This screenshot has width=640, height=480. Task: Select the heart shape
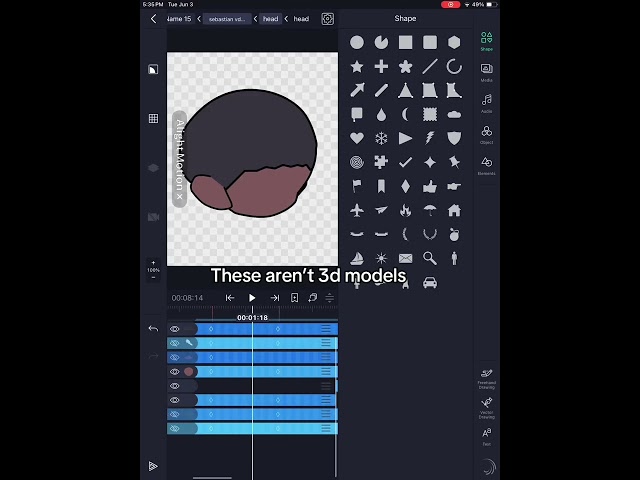coord(357,138)
